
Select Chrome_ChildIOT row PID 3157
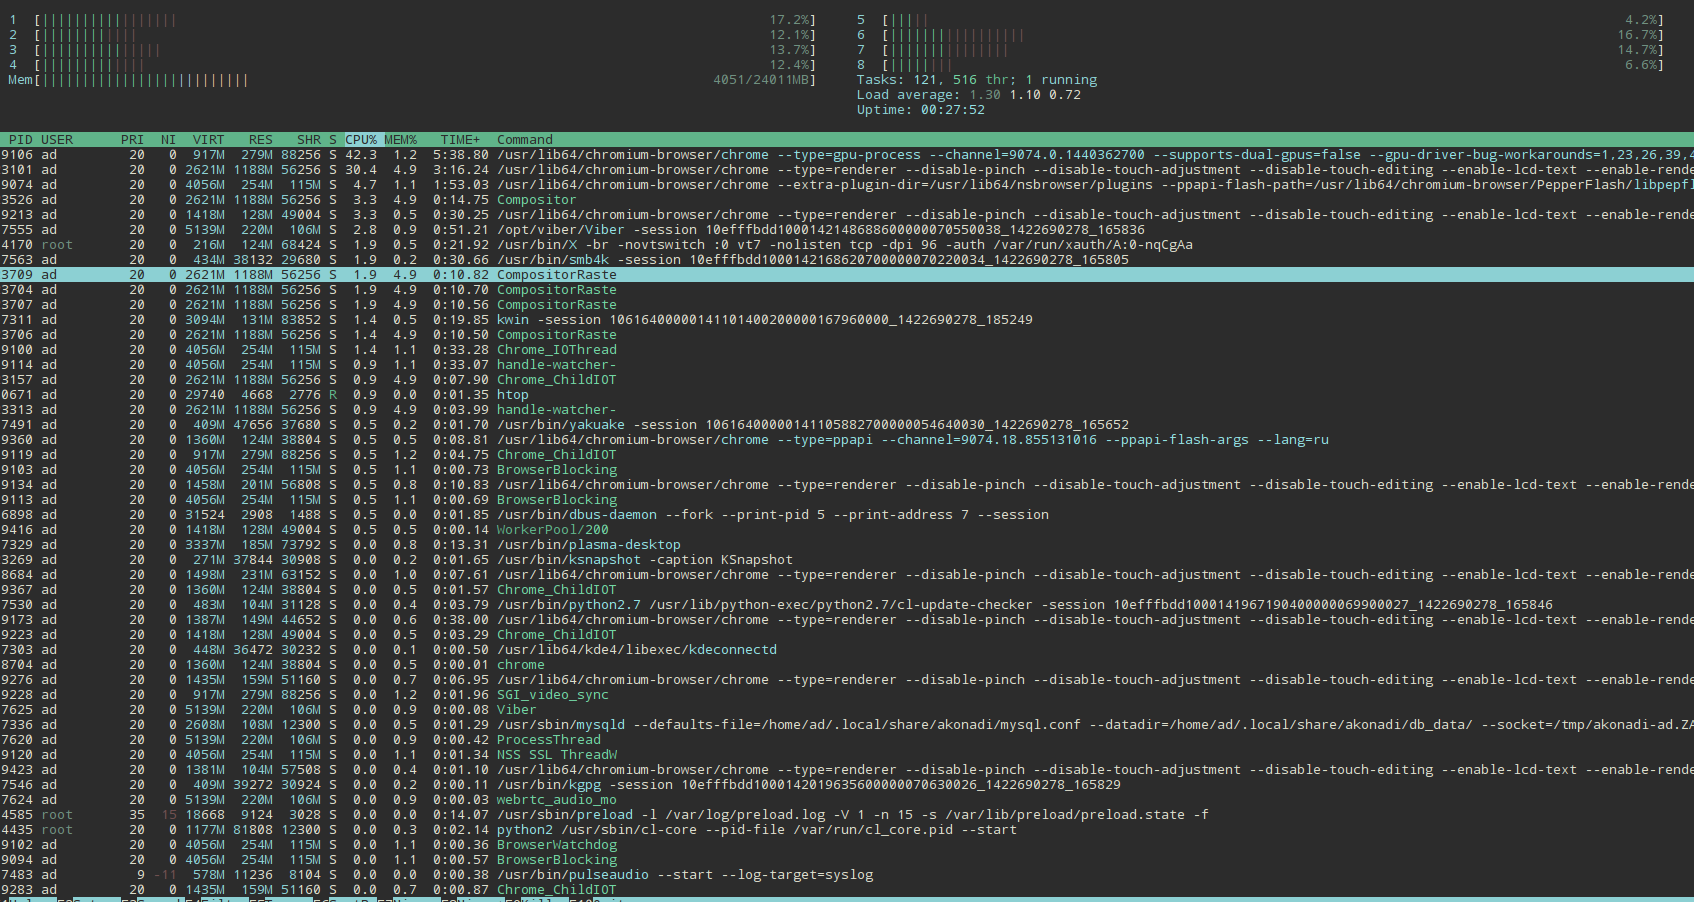pyautogui.click(x=847, y=380)
